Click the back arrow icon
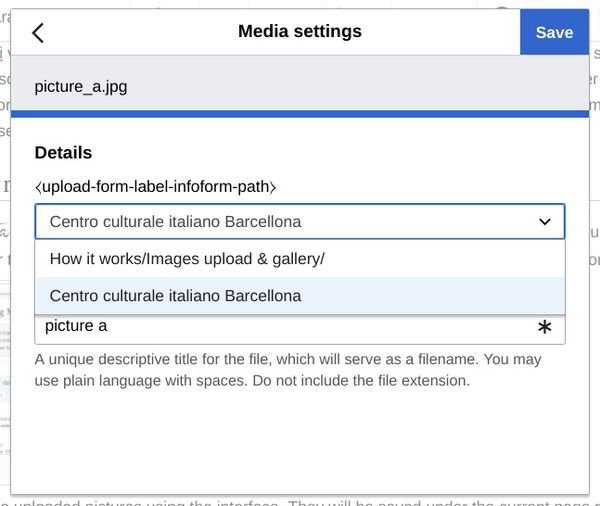600x506 pixels. click(38, 33)
